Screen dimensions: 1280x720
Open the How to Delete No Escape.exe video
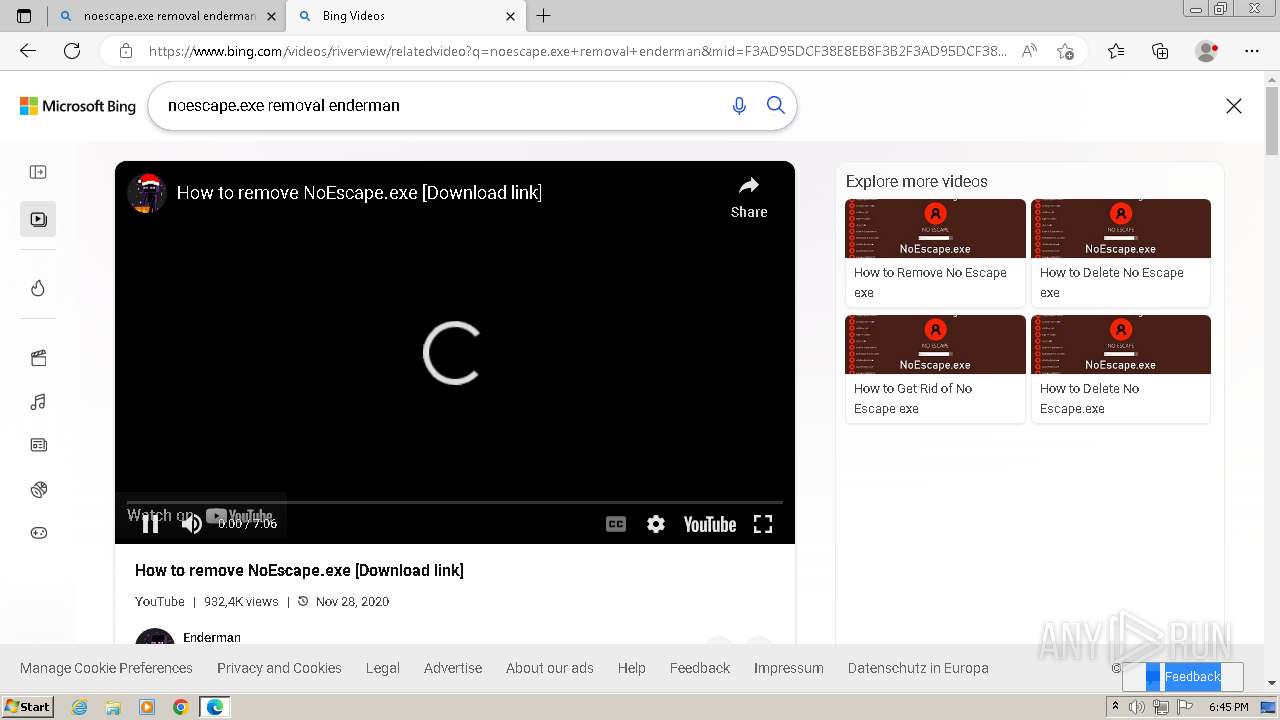(x=1121, y=369)
